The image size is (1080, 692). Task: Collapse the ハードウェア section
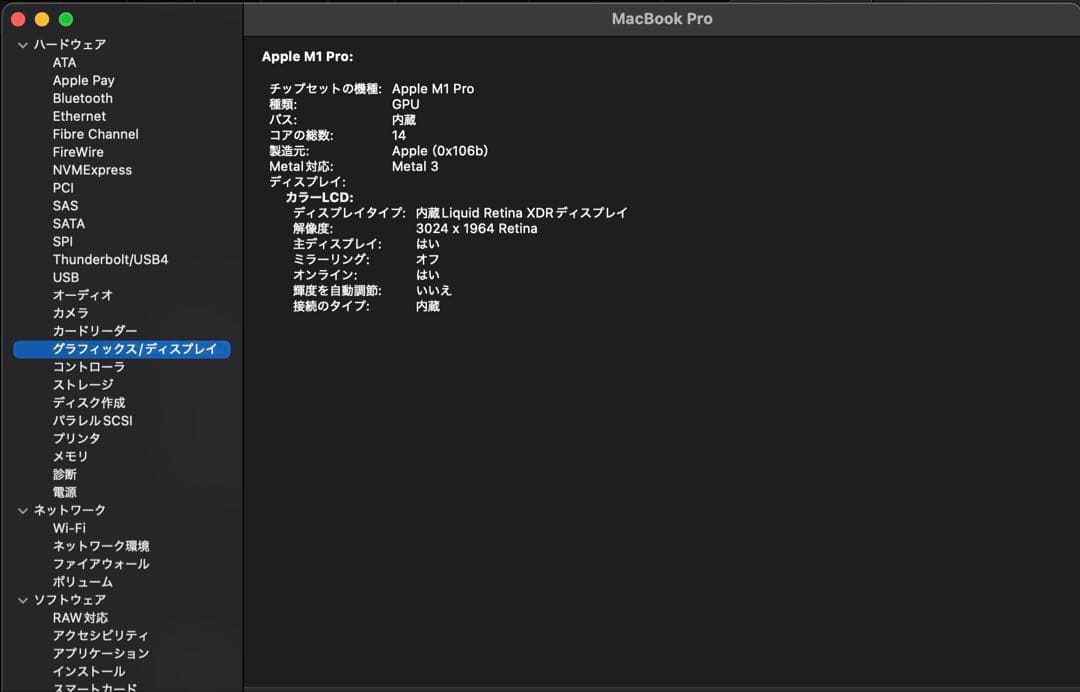click(22, 44)
